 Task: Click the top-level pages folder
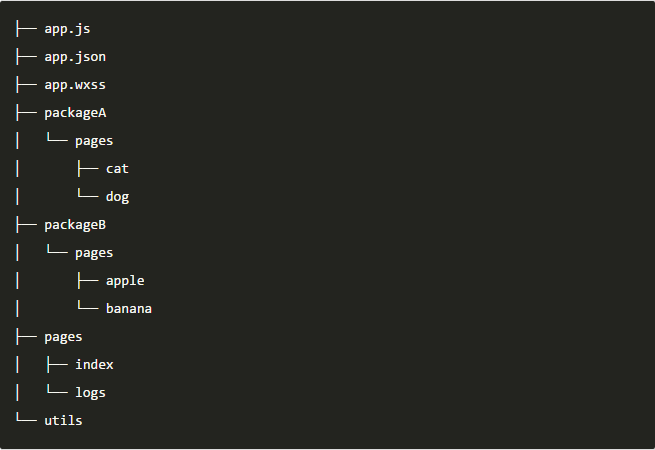(63, 337)
